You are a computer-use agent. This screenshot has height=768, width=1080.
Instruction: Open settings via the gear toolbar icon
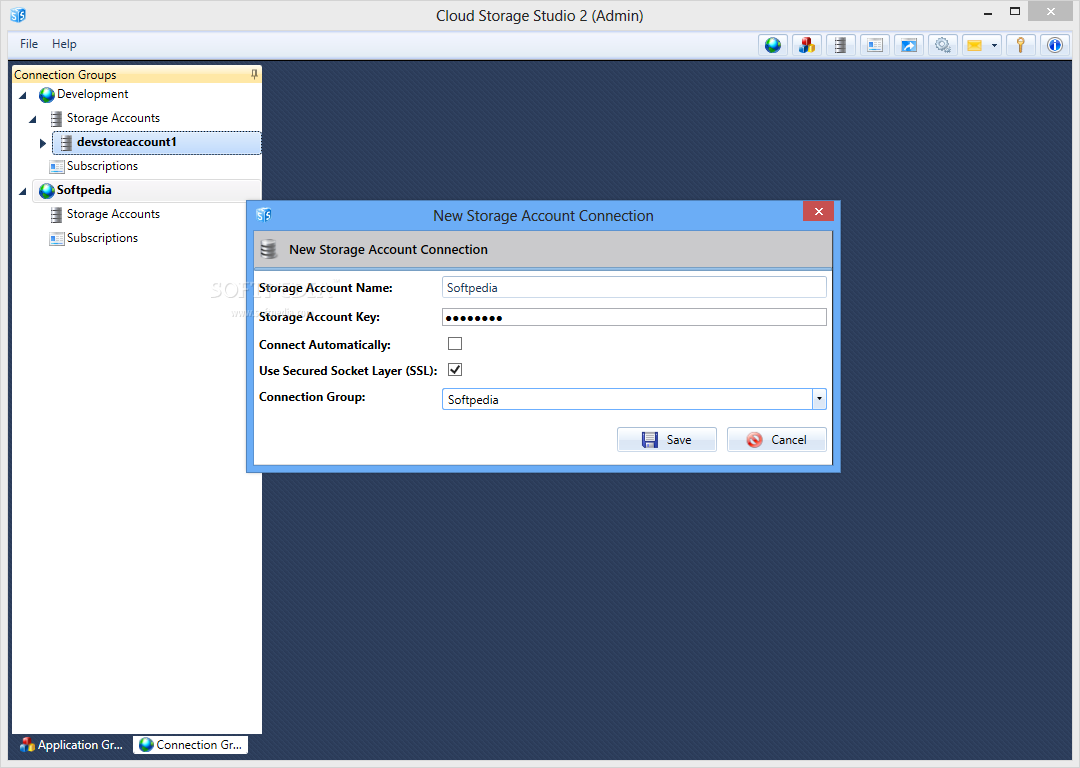pyautogui.click(x=942, y=45)
